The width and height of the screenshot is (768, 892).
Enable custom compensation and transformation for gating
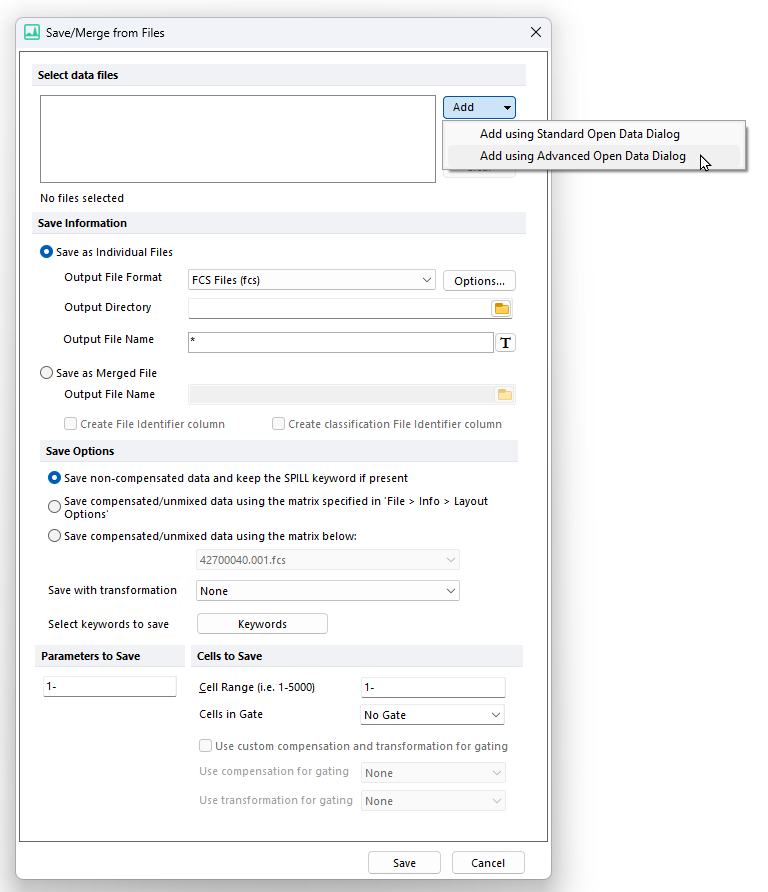[205, 745]
